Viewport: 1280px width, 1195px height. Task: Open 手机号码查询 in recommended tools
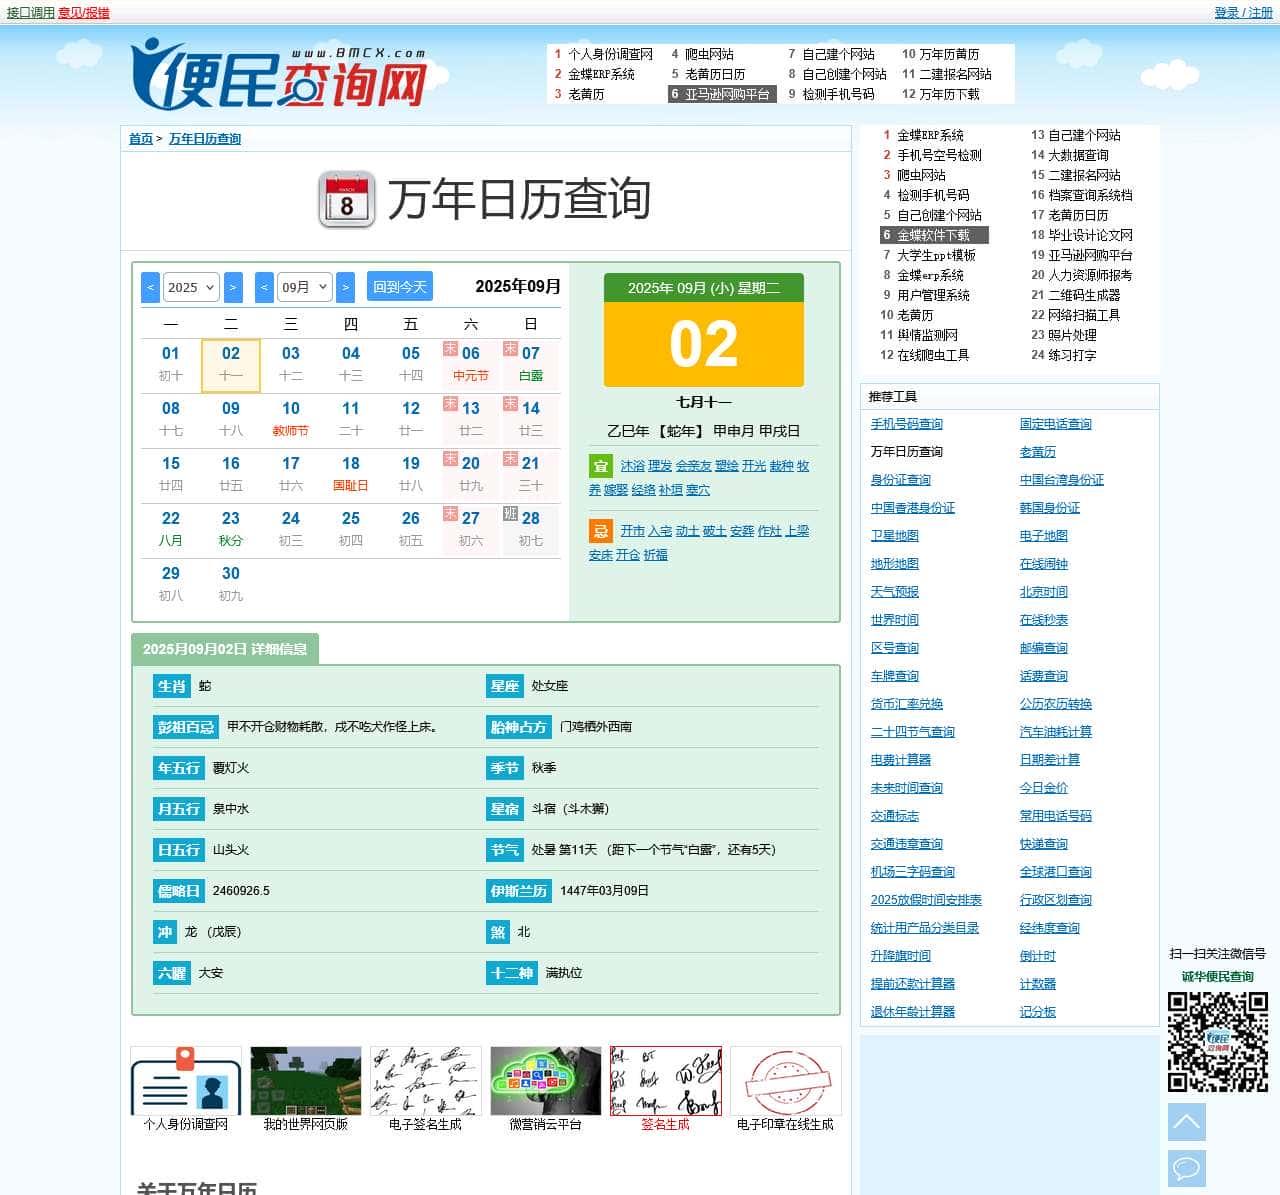906,424
